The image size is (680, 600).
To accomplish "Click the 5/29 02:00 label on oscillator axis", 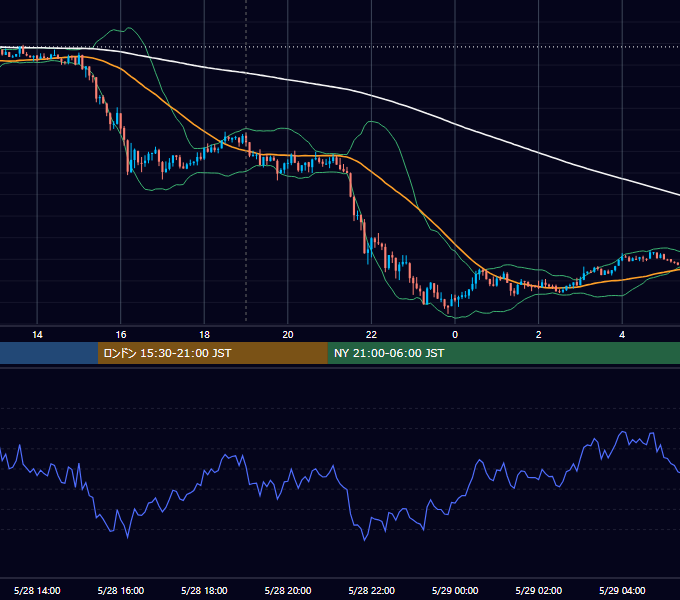I will [539, 590].
